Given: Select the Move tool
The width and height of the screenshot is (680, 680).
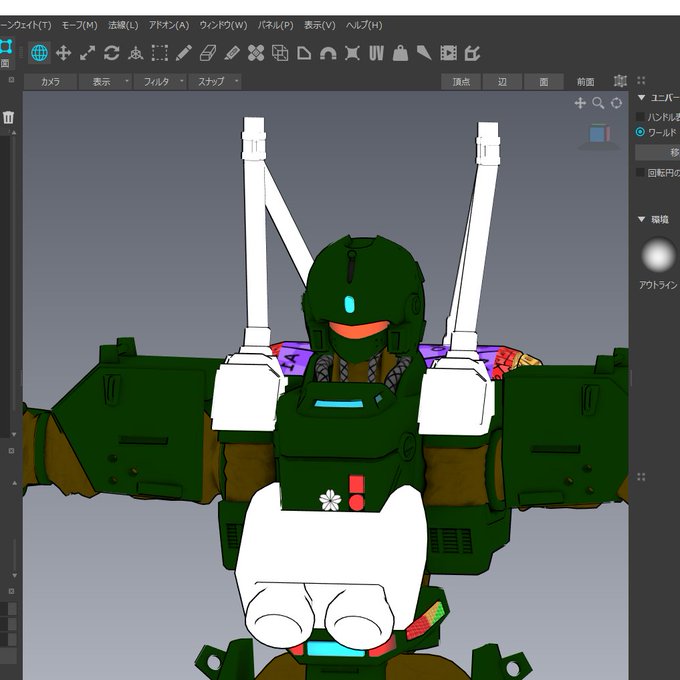Looking at the screenshot, I should click(63, 53).
